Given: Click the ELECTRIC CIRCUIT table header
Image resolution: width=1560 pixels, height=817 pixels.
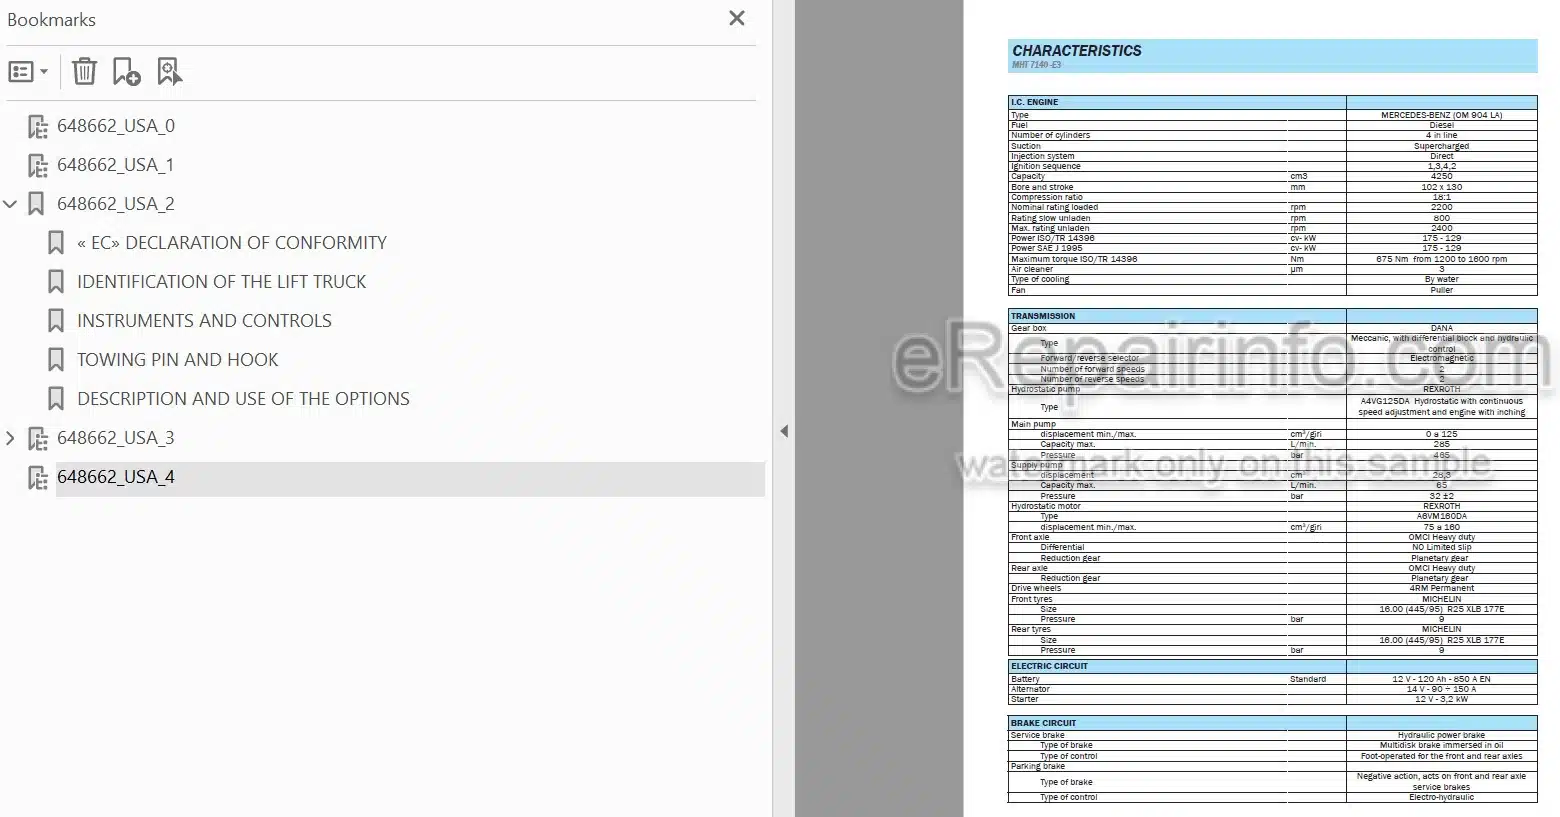Looking at the screenshot, I should (x=1049, y=666).
